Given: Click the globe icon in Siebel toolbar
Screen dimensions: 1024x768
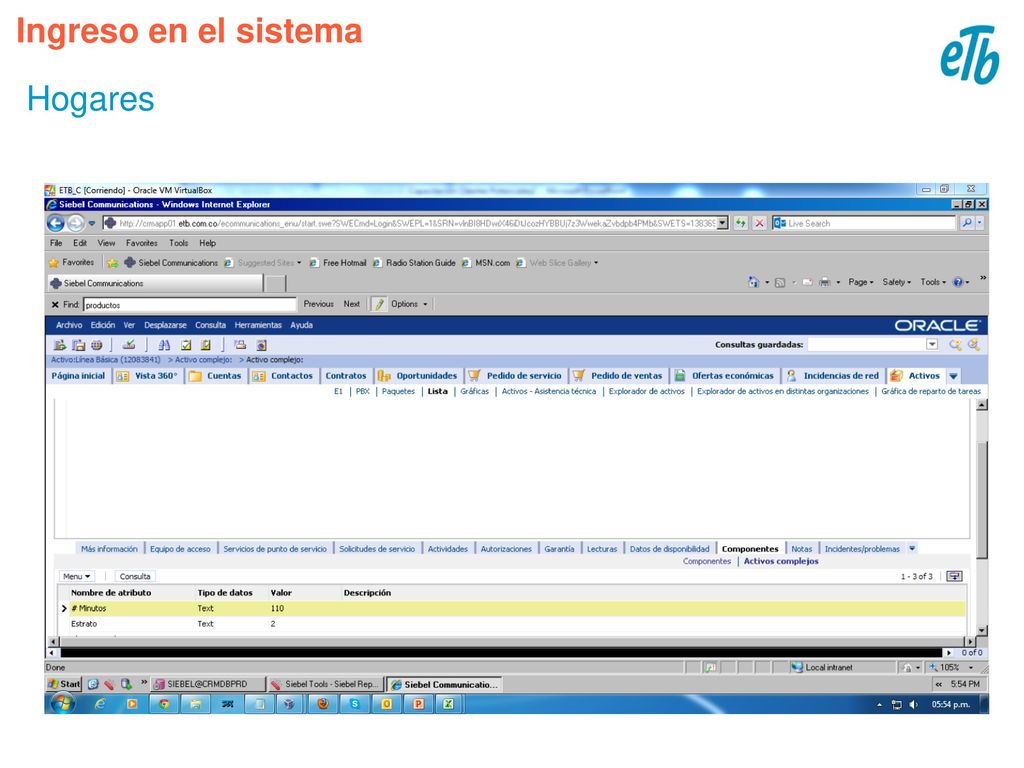Looking at the screenshot, I should pyautogui.click(x=97, y=345).
